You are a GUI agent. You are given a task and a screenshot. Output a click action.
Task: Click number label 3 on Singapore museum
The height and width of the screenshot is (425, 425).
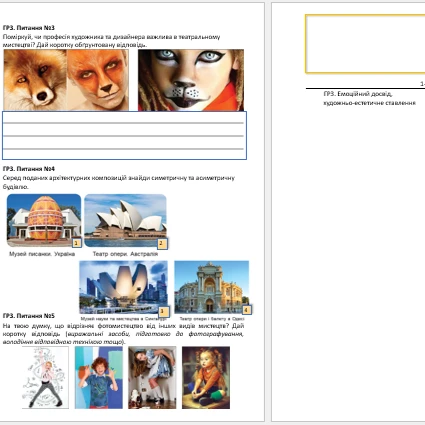tap(163, 311)
